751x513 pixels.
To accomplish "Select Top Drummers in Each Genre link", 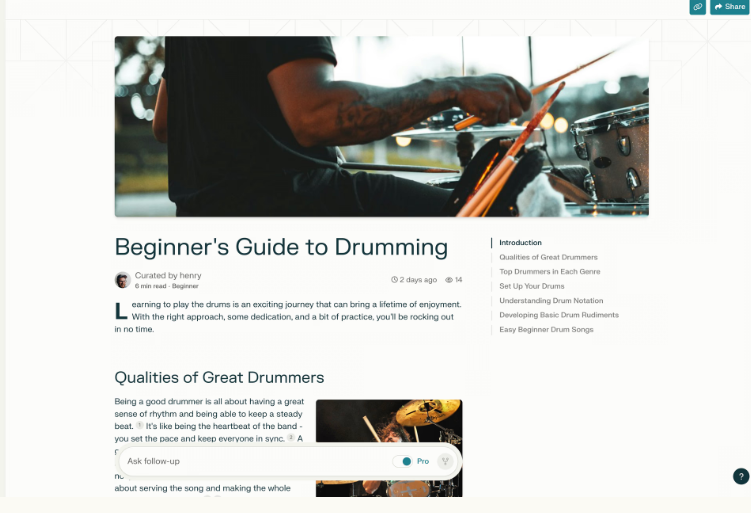I will [549, 272].
